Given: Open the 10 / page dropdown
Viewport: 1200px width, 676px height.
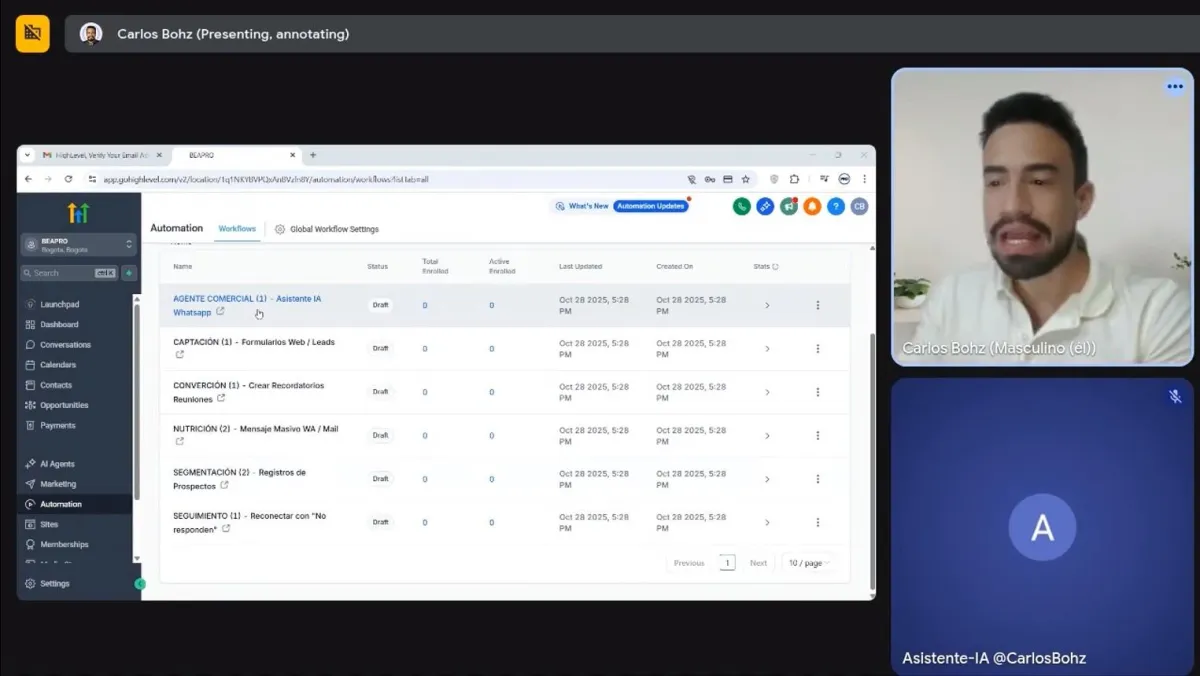Looking at the screenshot, I should pos(809,563).
